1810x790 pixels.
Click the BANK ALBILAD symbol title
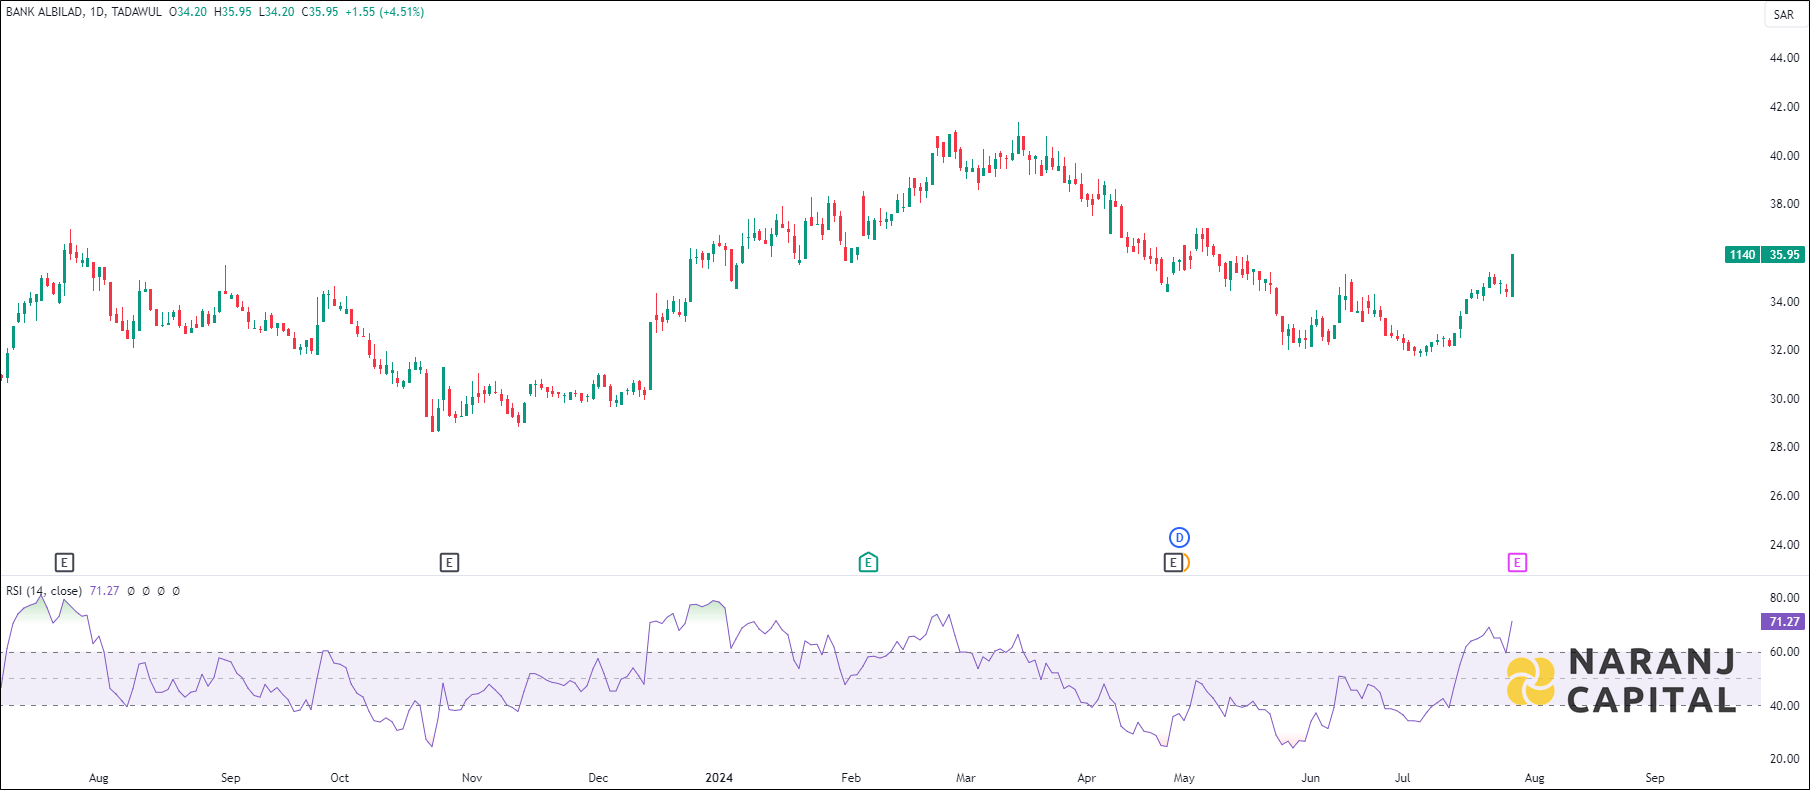pos(44,12)
